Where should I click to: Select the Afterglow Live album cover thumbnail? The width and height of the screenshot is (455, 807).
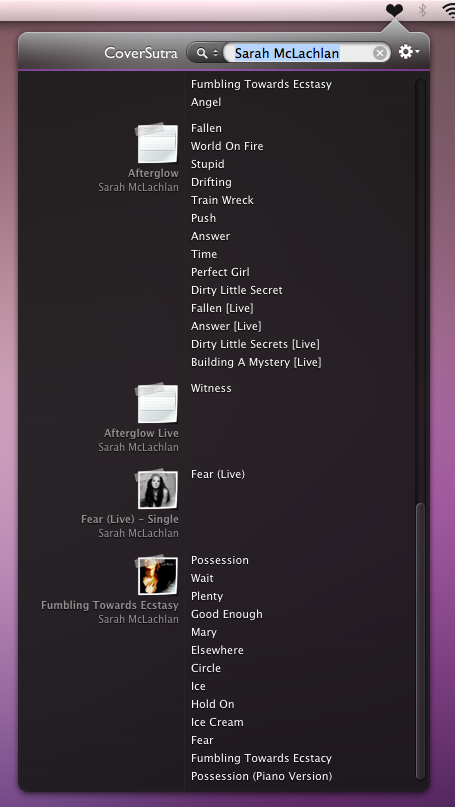[x=157, y=403]
